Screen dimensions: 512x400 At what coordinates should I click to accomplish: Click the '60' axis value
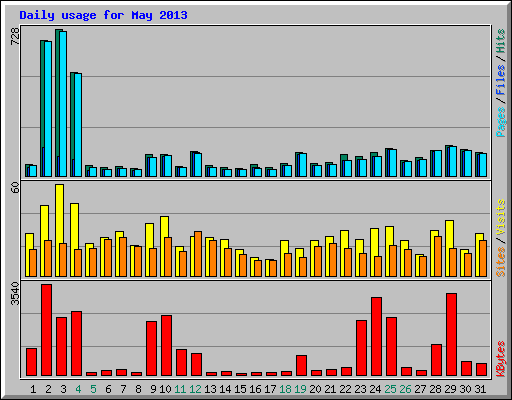(15, 188)
